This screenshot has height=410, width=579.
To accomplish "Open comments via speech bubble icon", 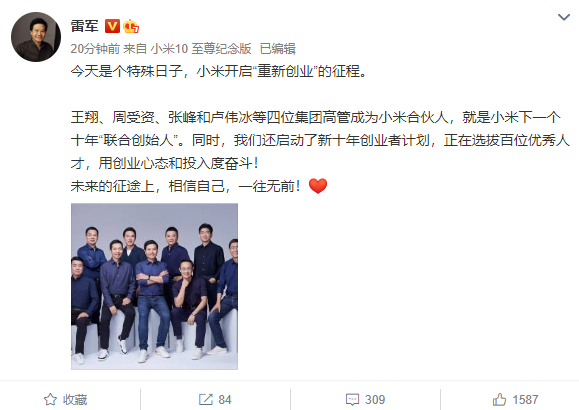I will (352, 400).
